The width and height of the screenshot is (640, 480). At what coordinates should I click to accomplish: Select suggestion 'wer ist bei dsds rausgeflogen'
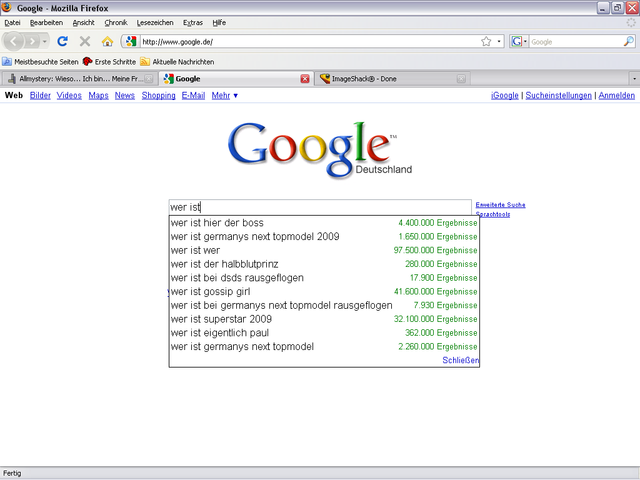(324, 278)
